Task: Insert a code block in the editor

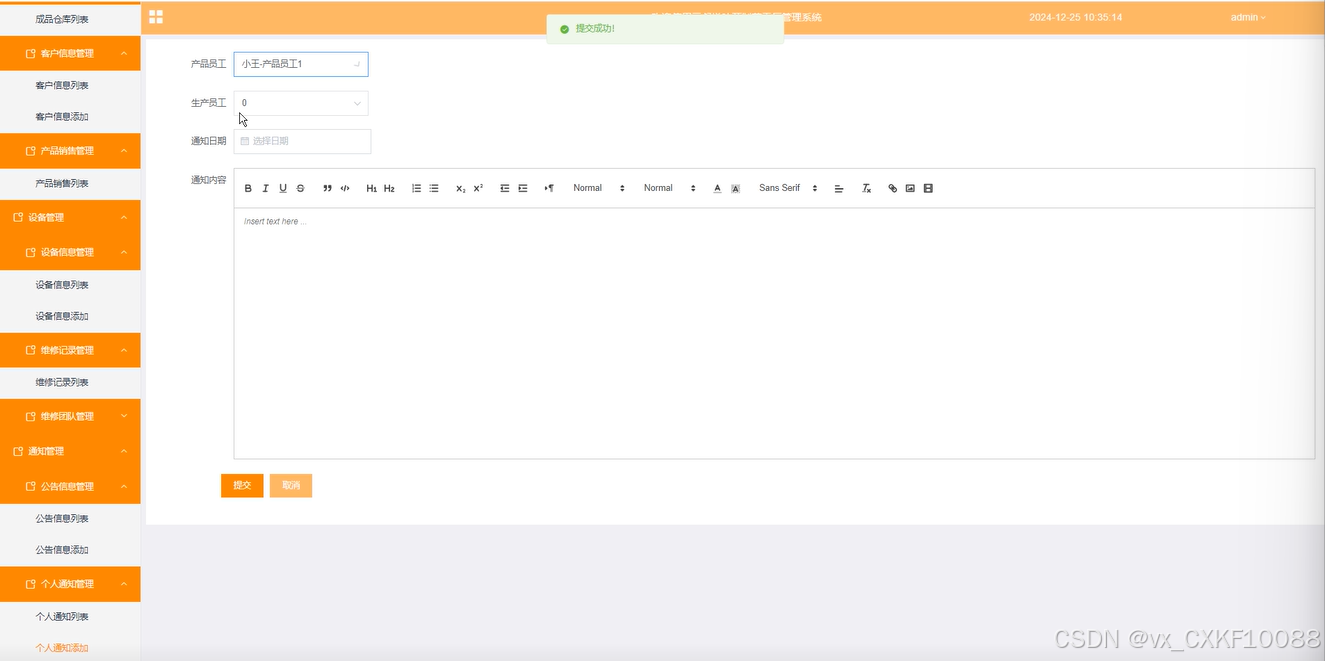Action: (x=345, y=188)
